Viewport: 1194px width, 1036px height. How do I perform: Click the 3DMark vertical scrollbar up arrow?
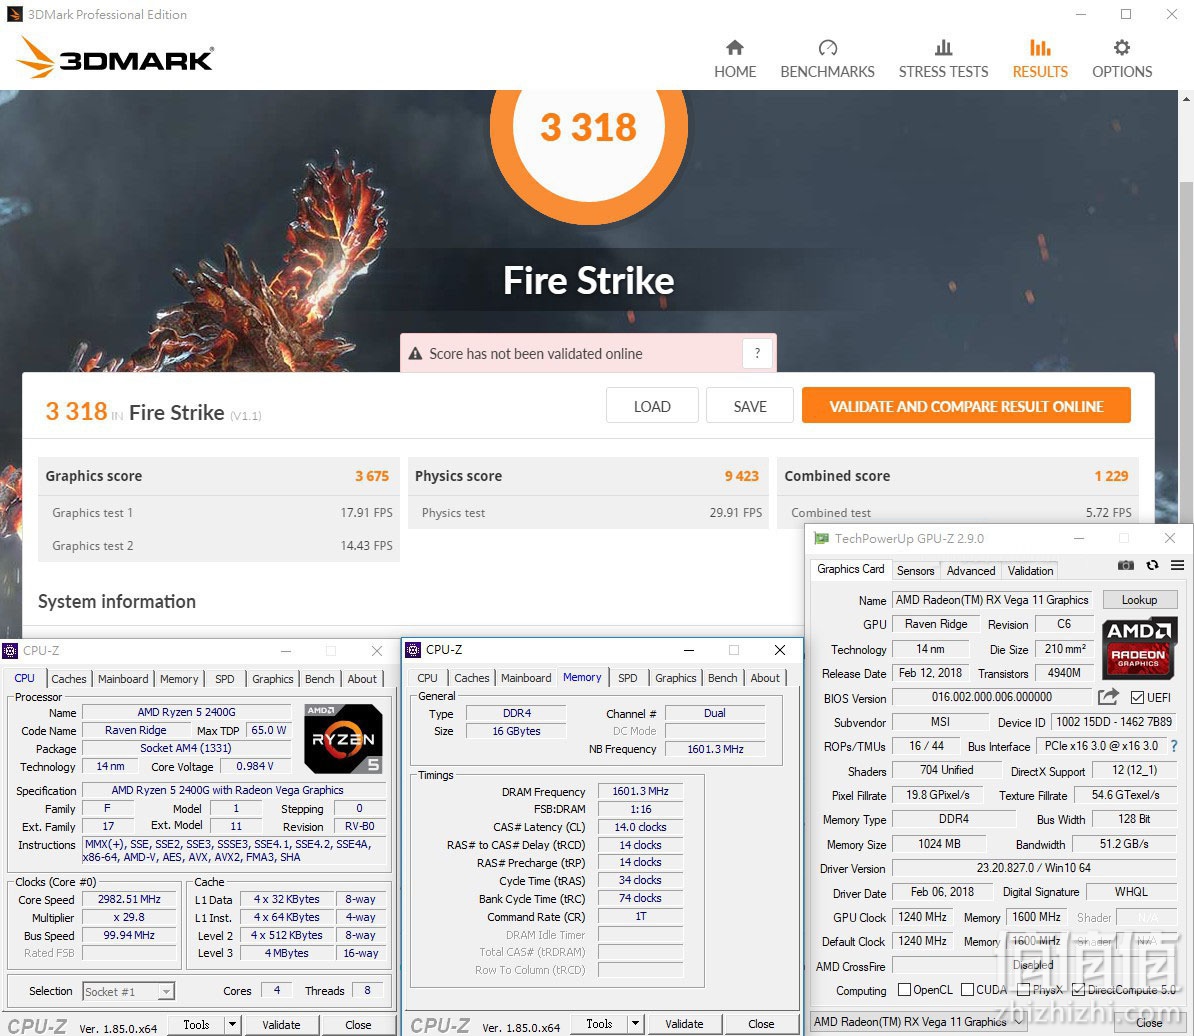1186,98
